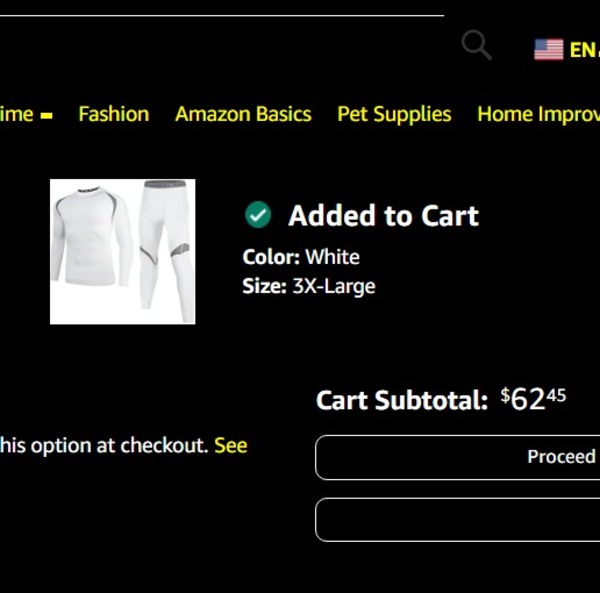Screen dimensions: 600x593
Task: Click the search magnifier icon
Action: 476,45
